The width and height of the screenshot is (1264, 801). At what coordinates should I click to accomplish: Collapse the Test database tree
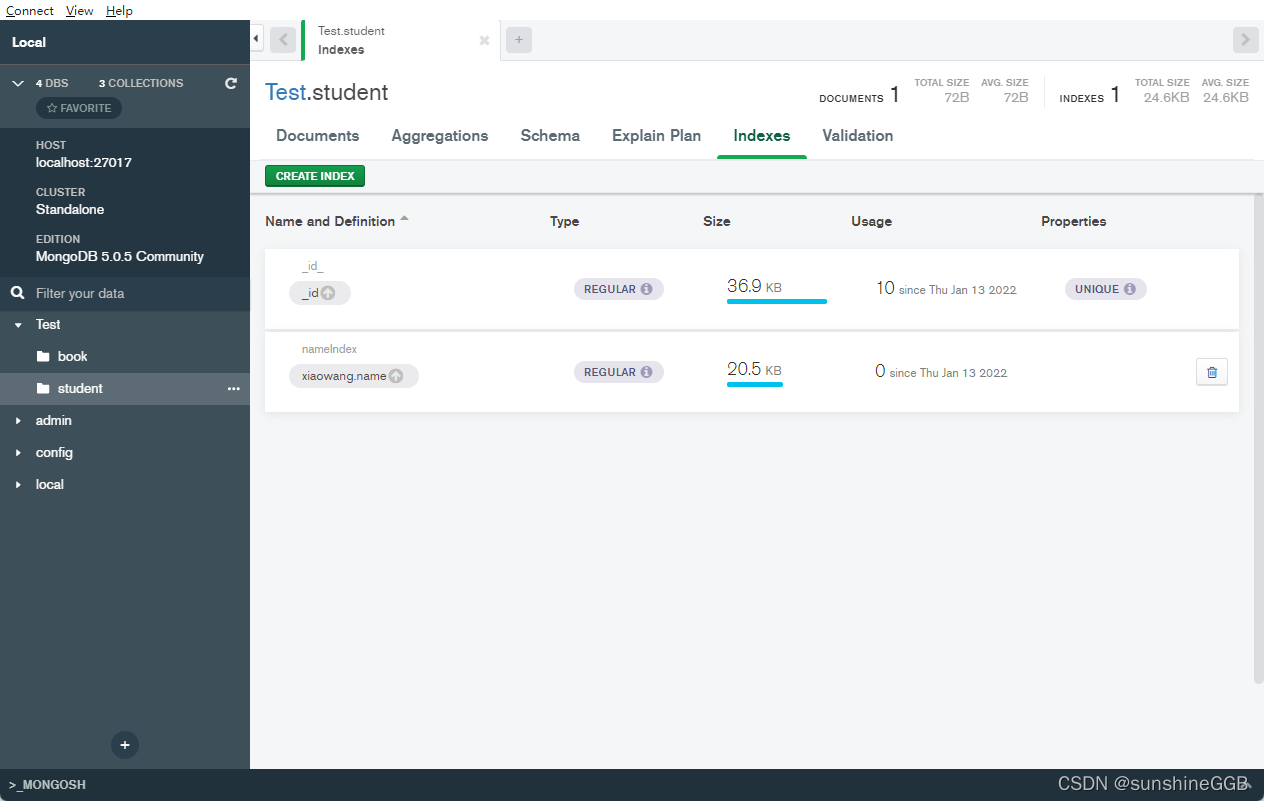point(18,325)
